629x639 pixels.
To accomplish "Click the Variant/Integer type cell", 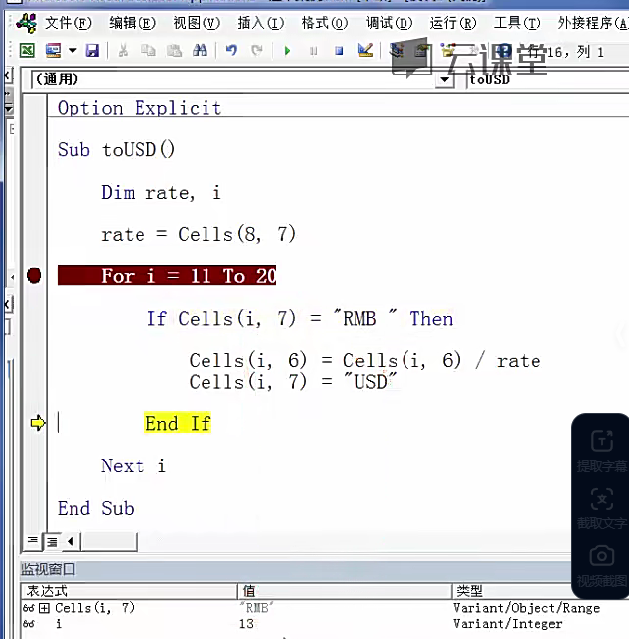I will click(508, 624).
